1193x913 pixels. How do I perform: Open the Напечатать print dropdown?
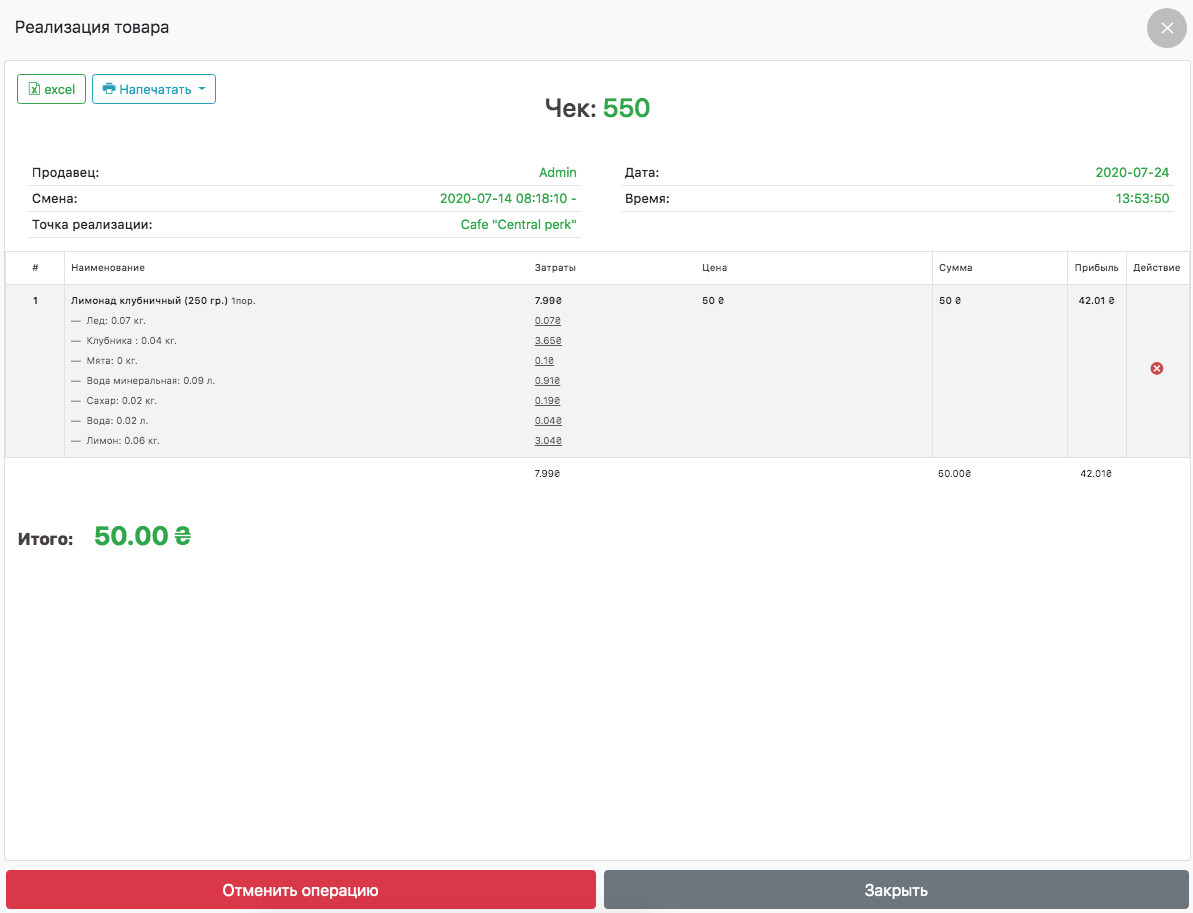pyautogui.click(x=154, y=89)
